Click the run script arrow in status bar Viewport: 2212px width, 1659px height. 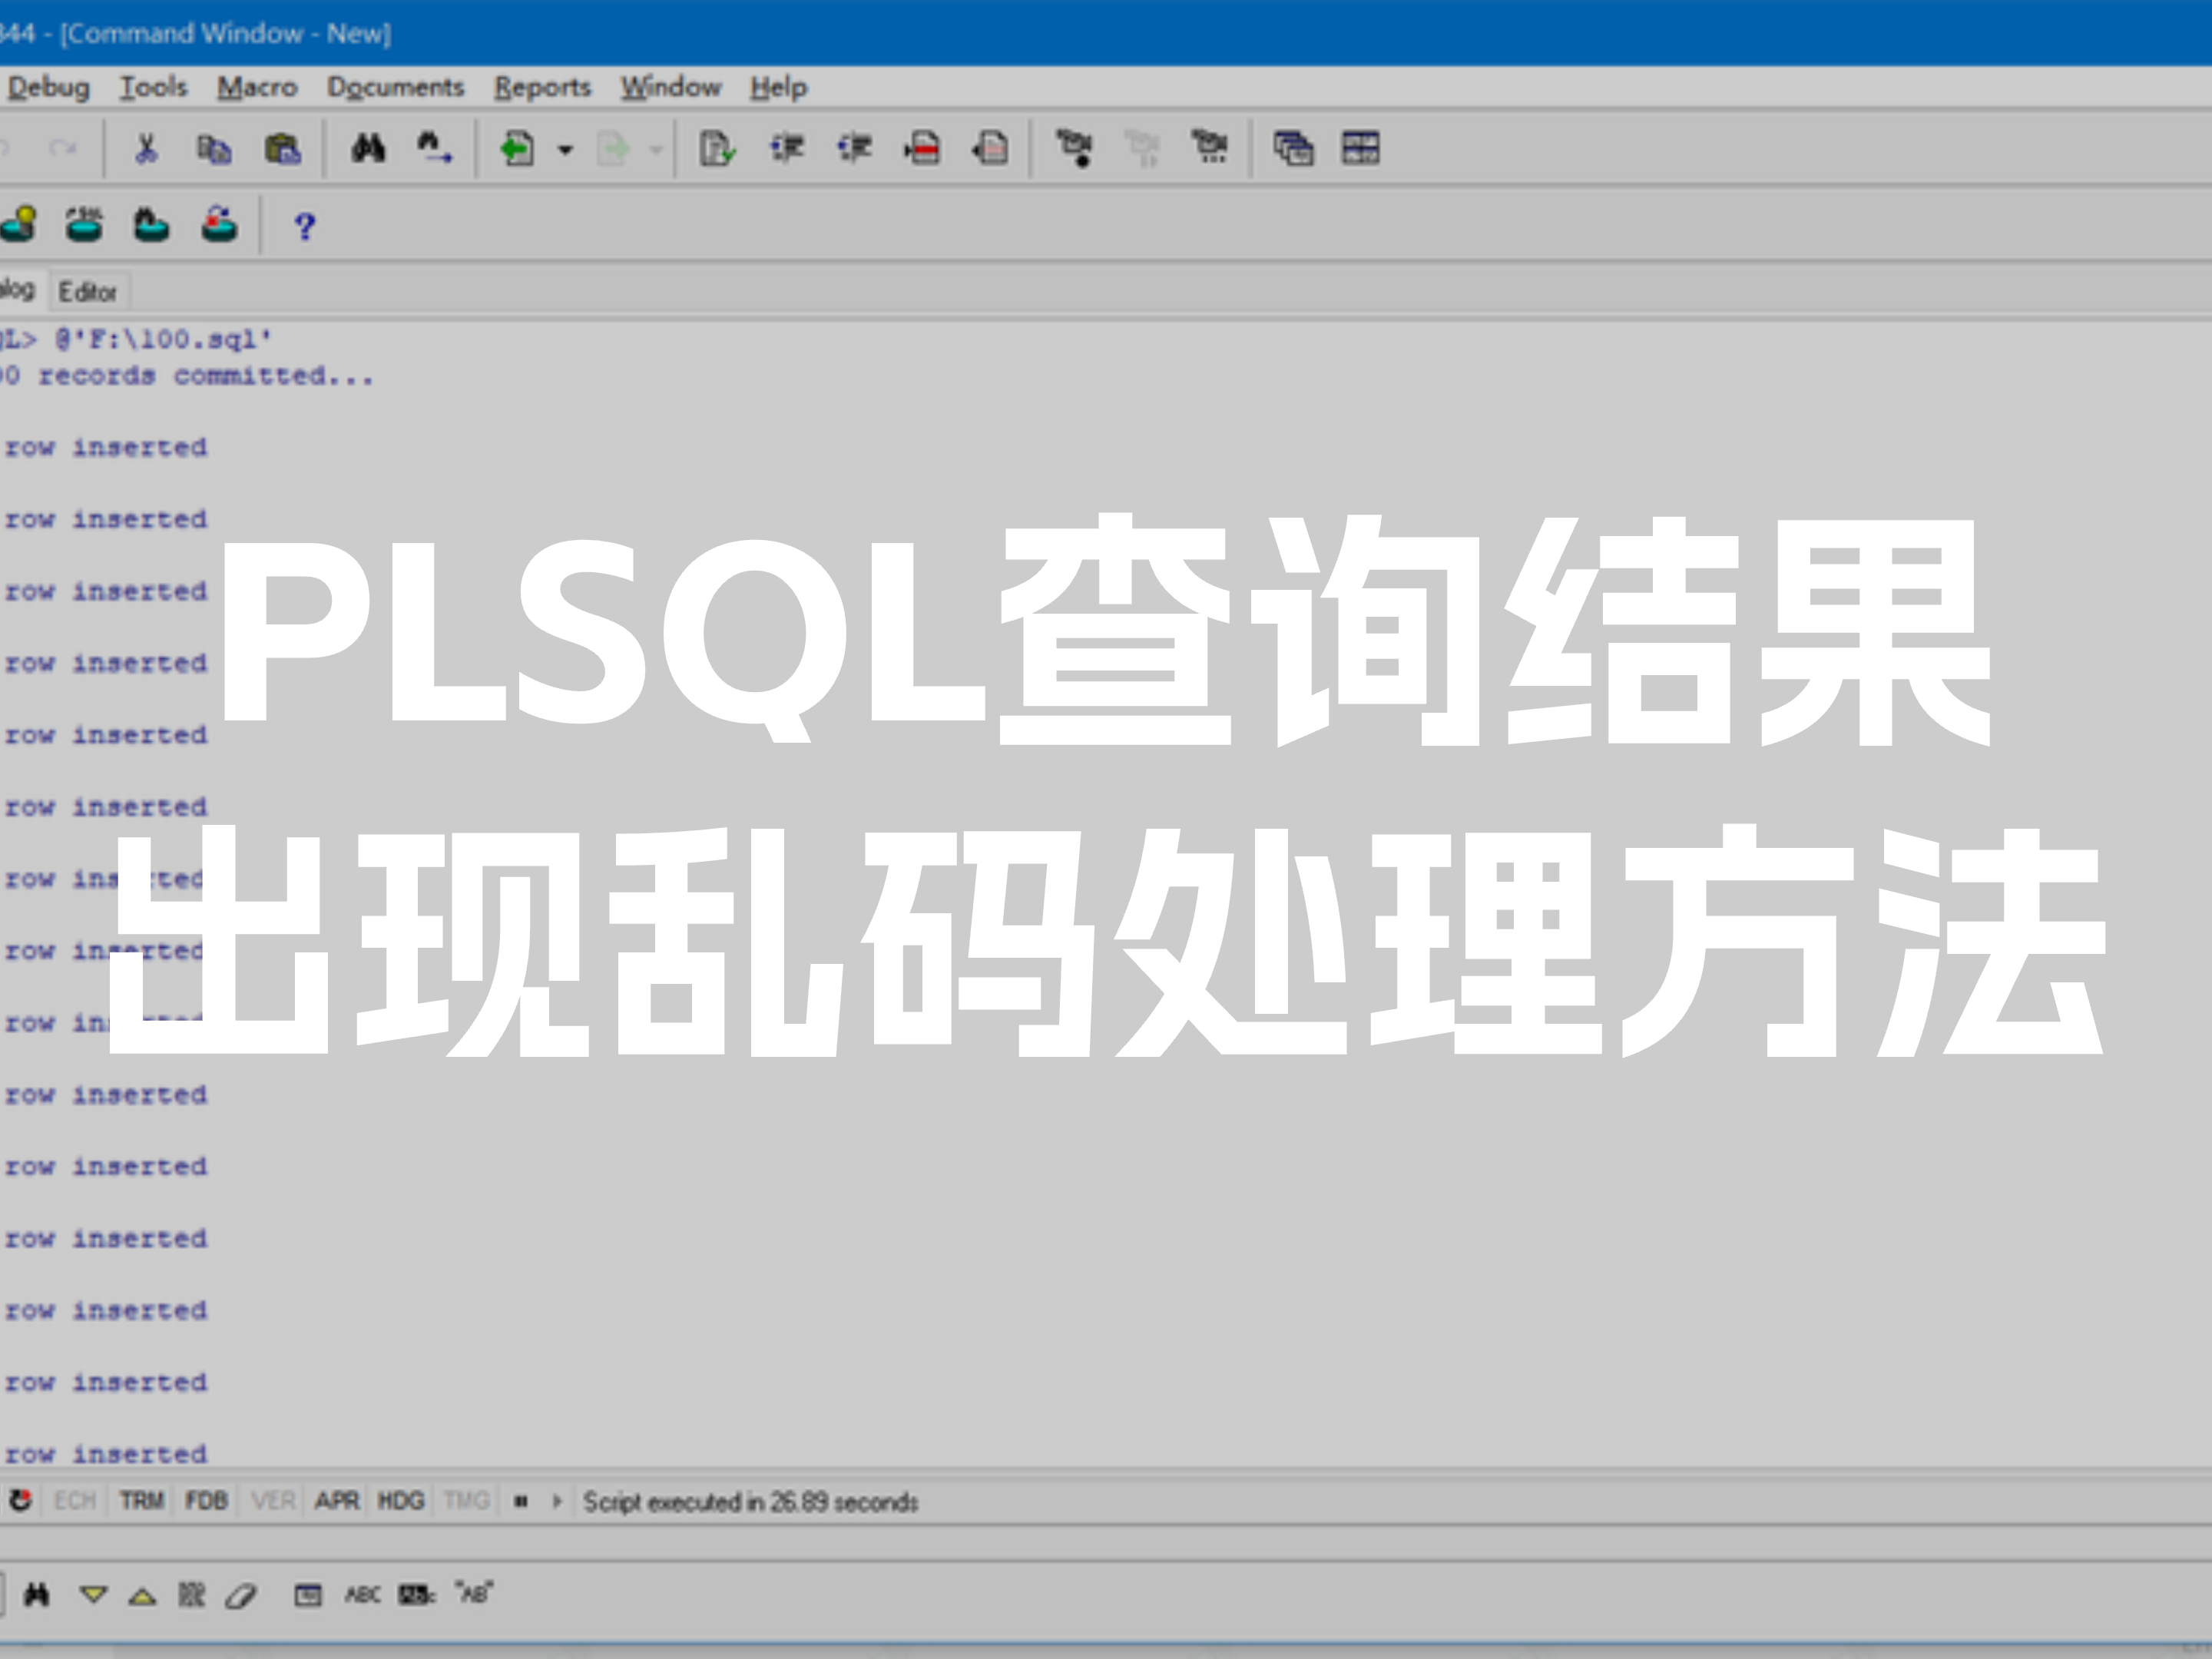coord(557,1500)
